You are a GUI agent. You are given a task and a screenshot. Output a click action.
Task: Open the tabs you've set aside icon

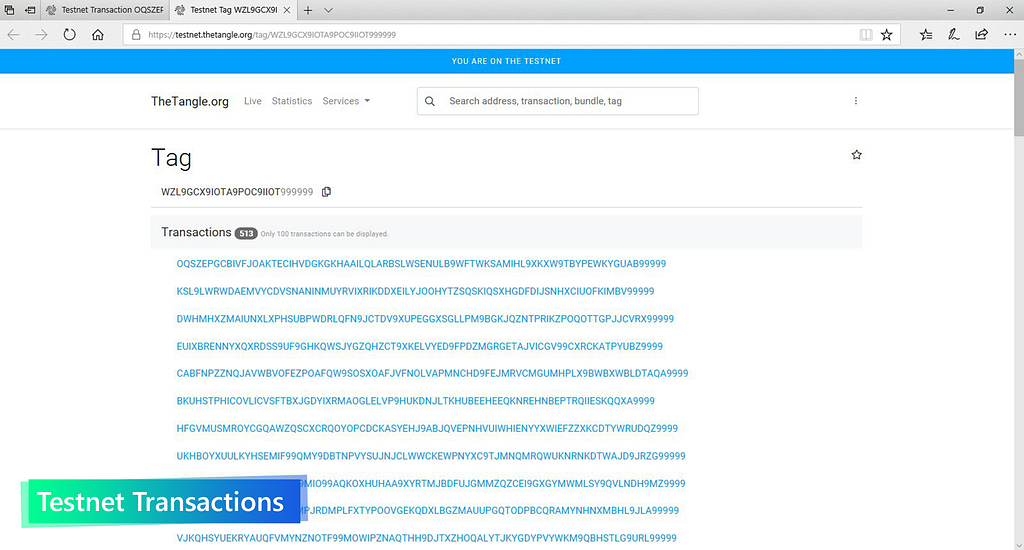[x=9, y=10]
